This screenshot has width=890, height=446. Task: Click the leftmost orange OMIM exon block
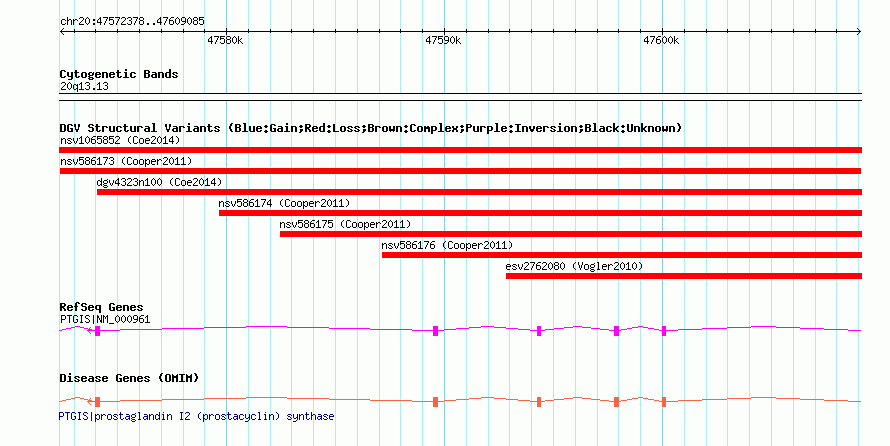click(x=98, y=402)
